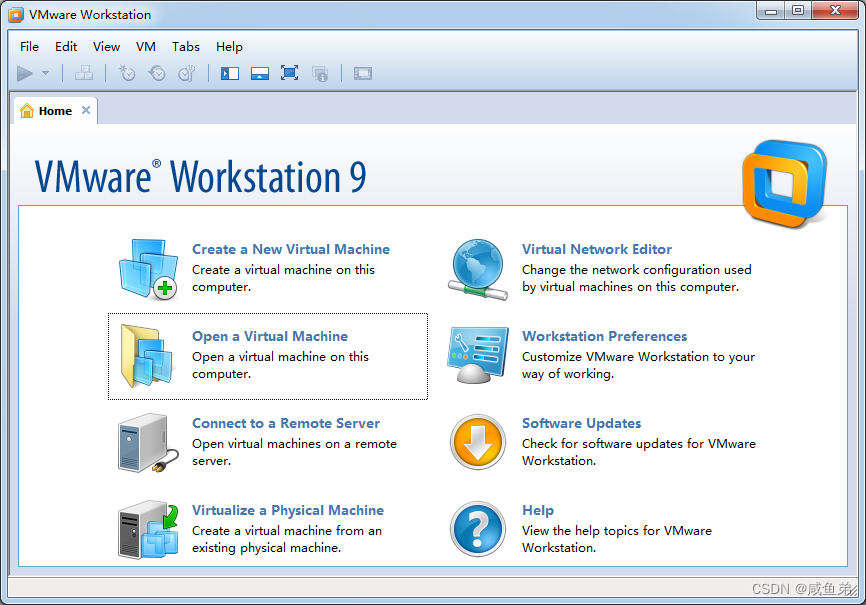Open the Tabs menu
Image resolution: width=866 pixels, height=605 pixels.
(x=186, y=46)
